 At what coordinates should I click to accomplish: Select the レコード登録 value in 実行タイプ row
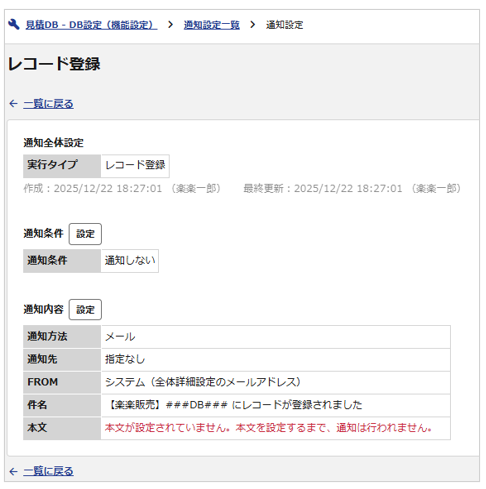(135, 166)
